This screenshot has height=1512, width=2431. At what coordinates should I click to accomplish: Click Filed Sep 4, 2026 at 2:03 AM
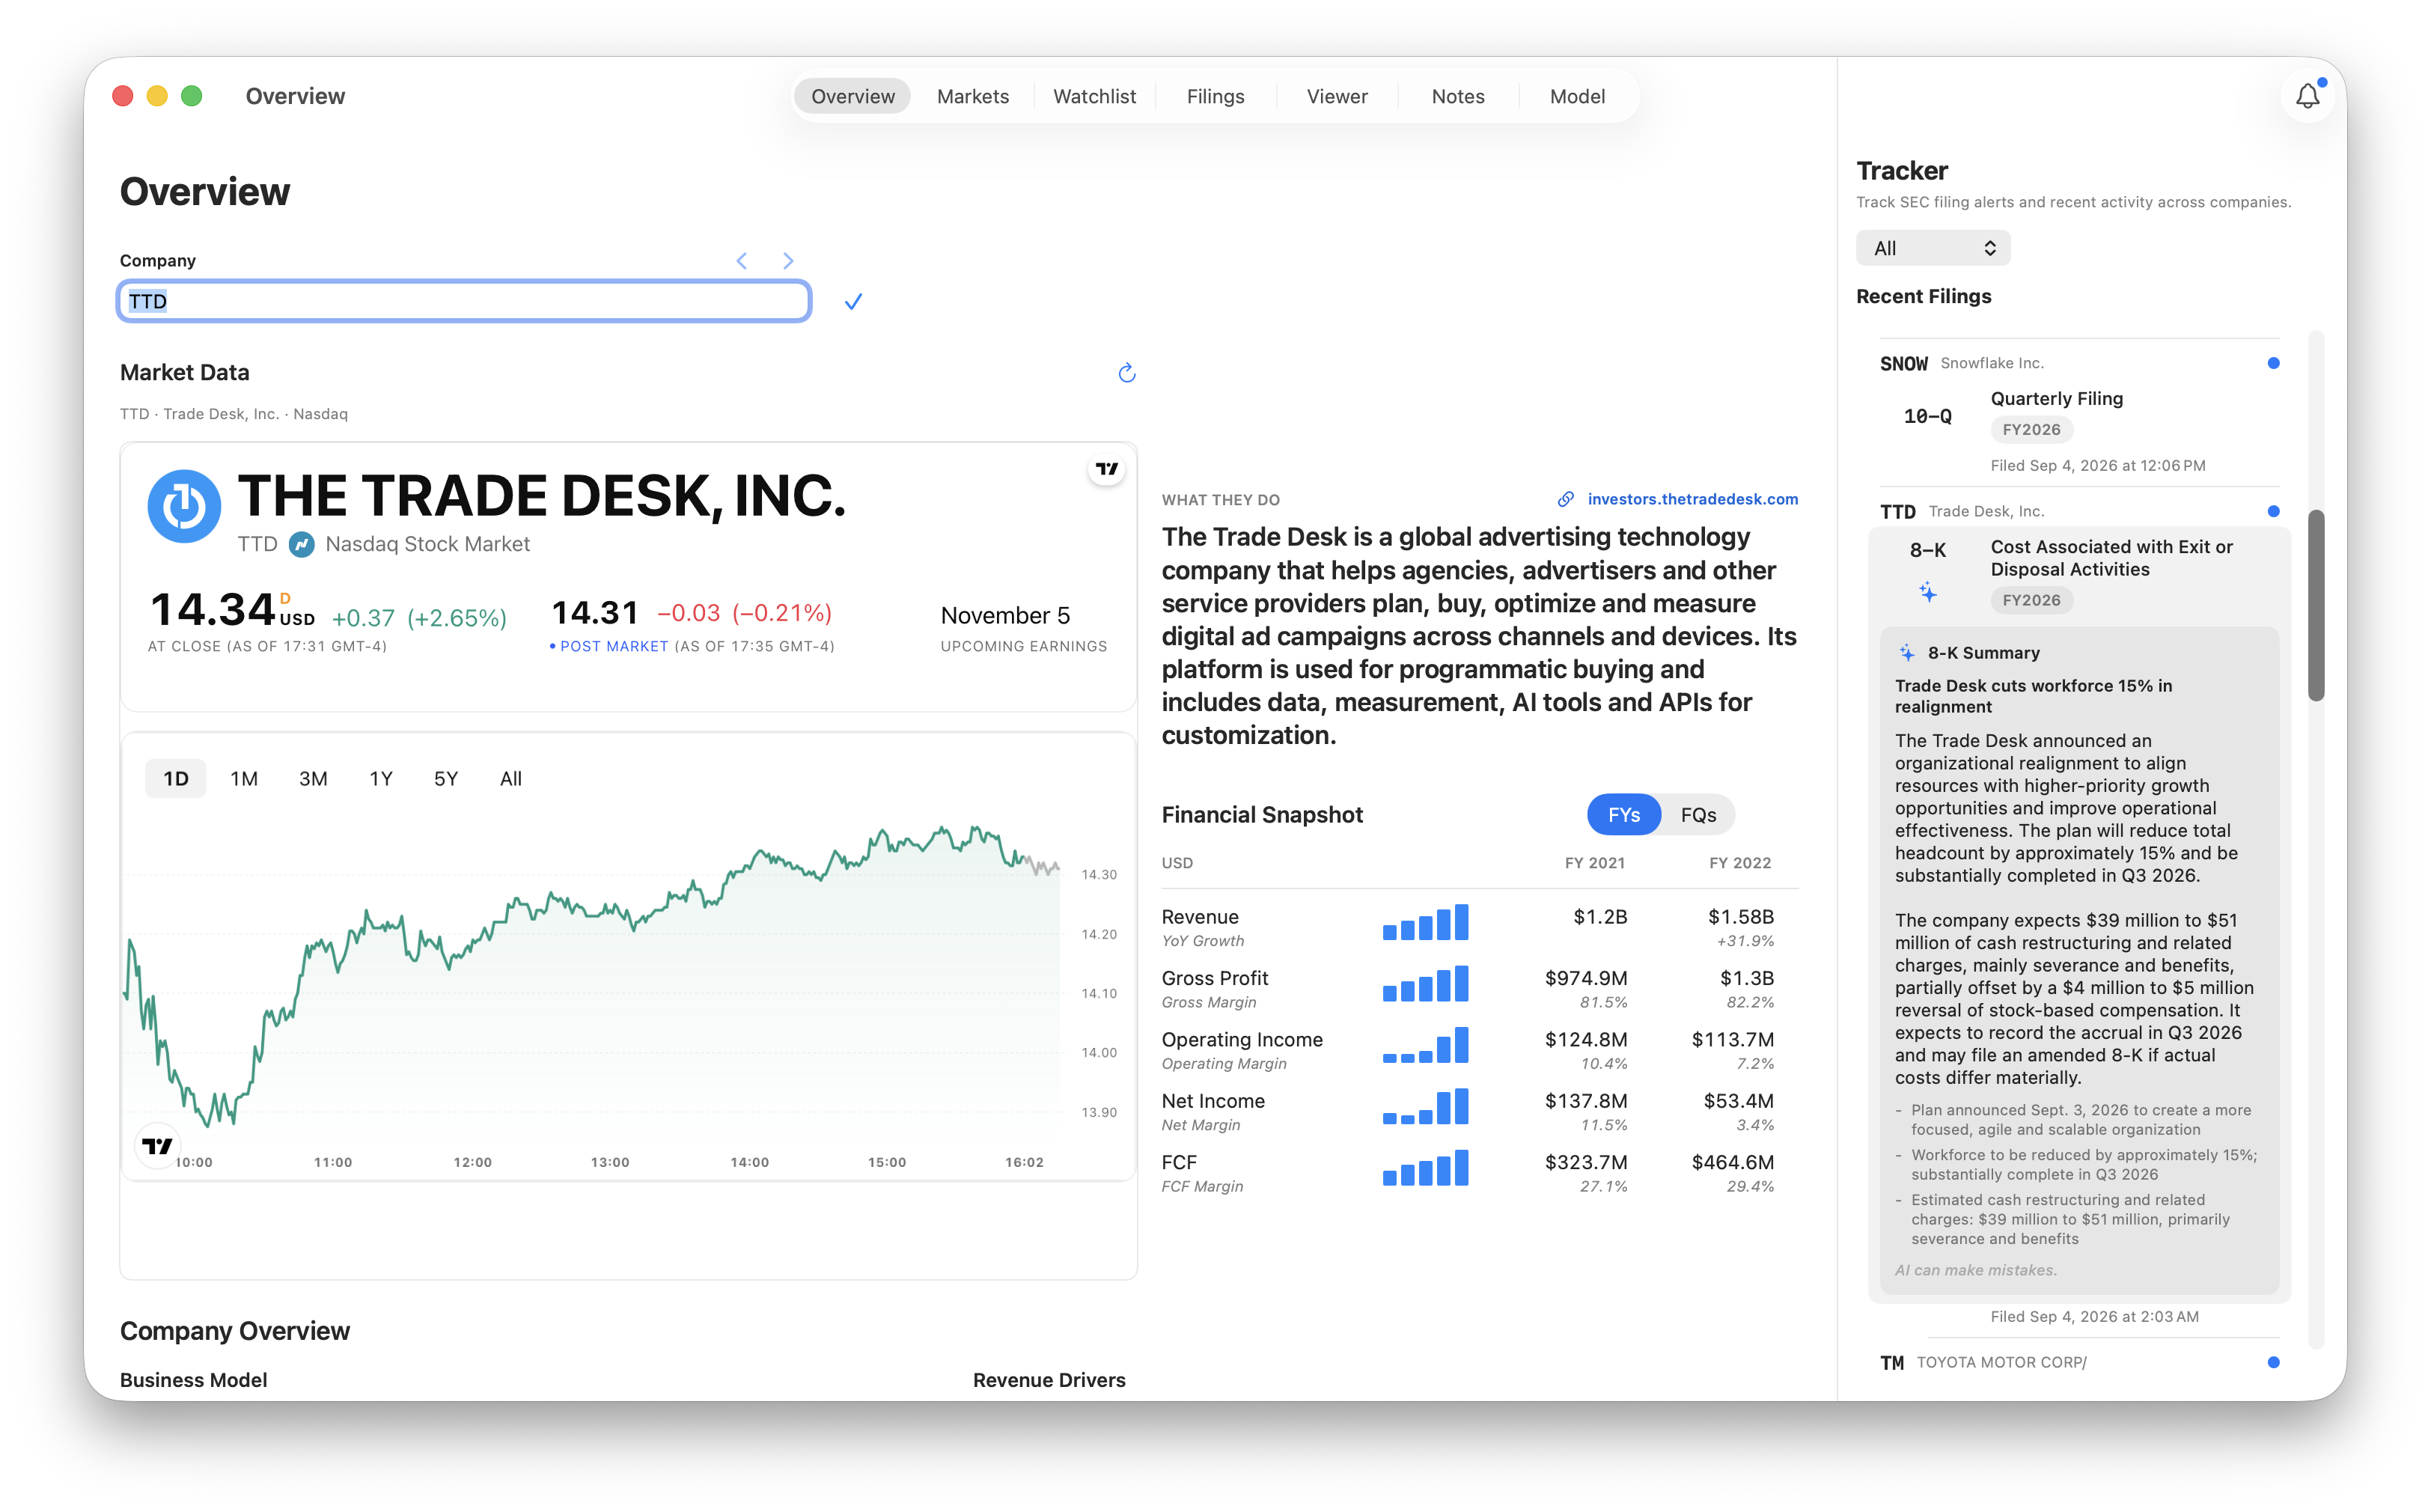[x=2094, y=1317]
